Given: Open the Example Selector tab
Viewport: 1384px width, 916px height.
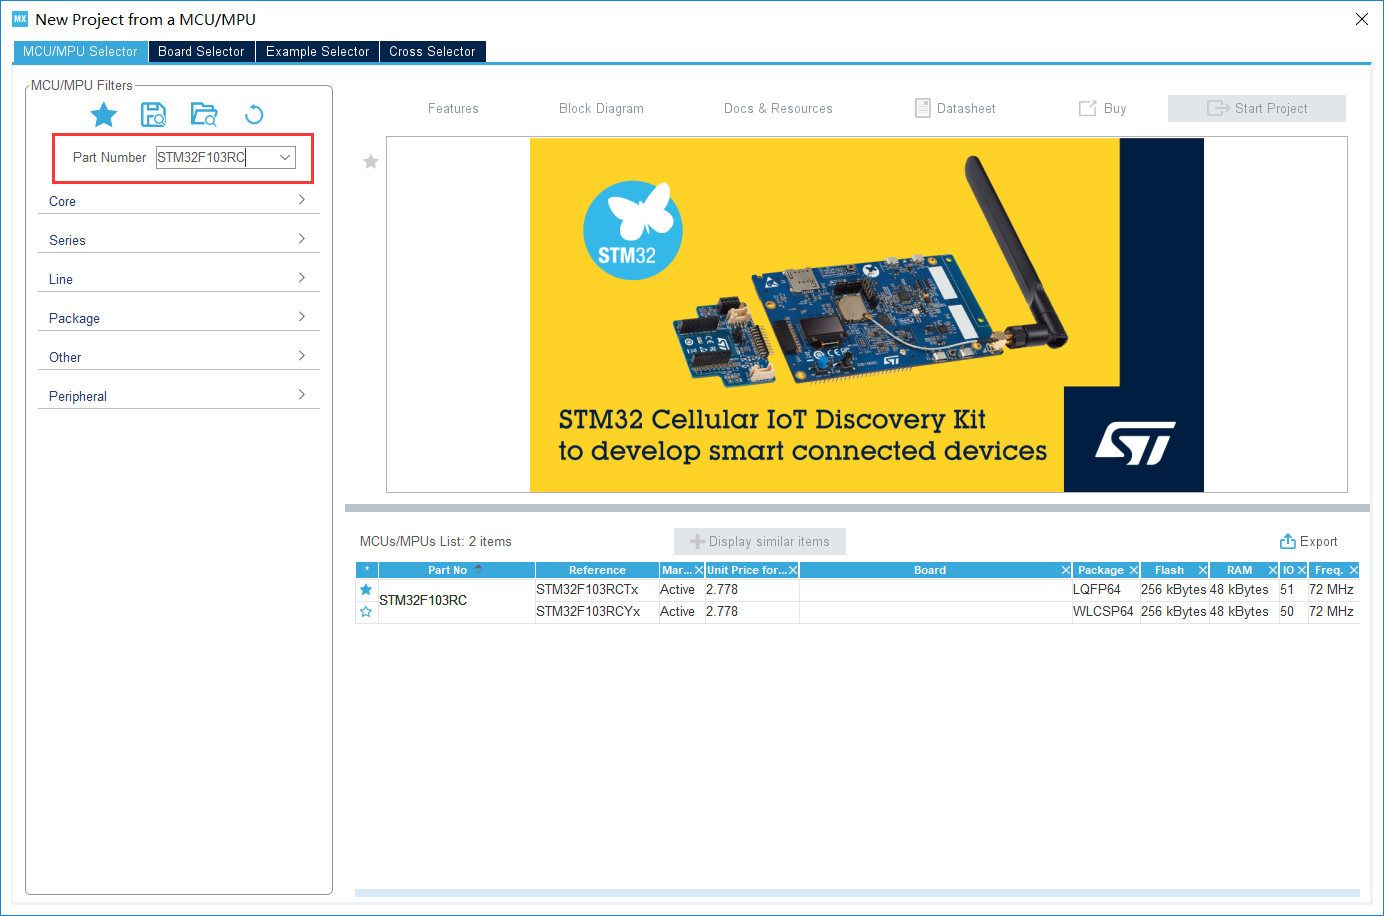Looking at the screenshot, I should (x=317, y=51).
